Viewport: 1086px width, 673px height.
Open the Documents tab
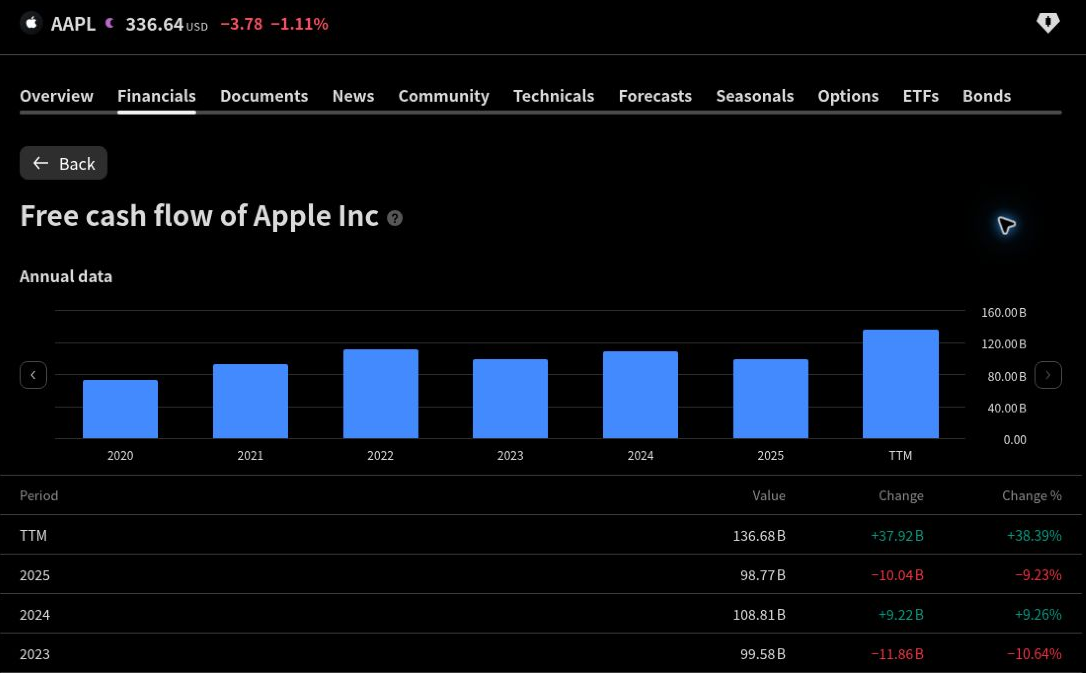264,96
